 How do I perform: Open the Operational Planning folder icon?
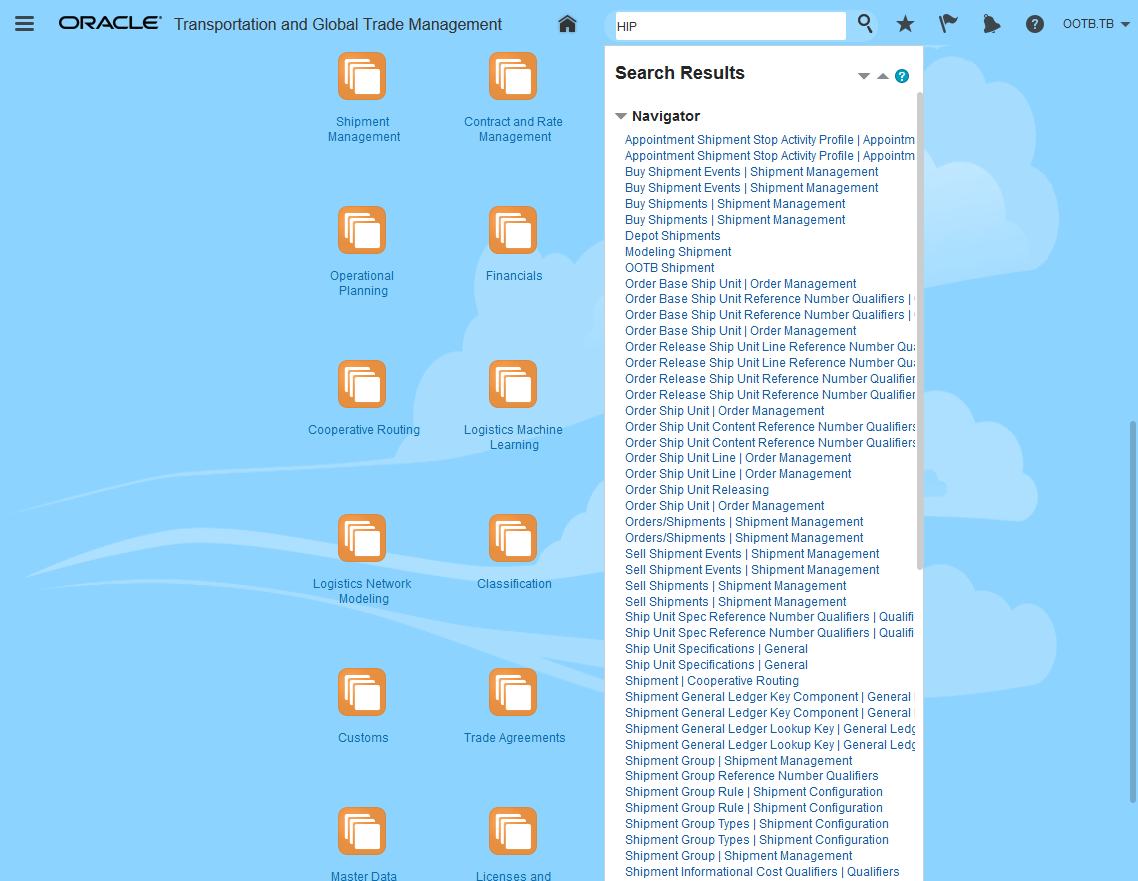362,230
